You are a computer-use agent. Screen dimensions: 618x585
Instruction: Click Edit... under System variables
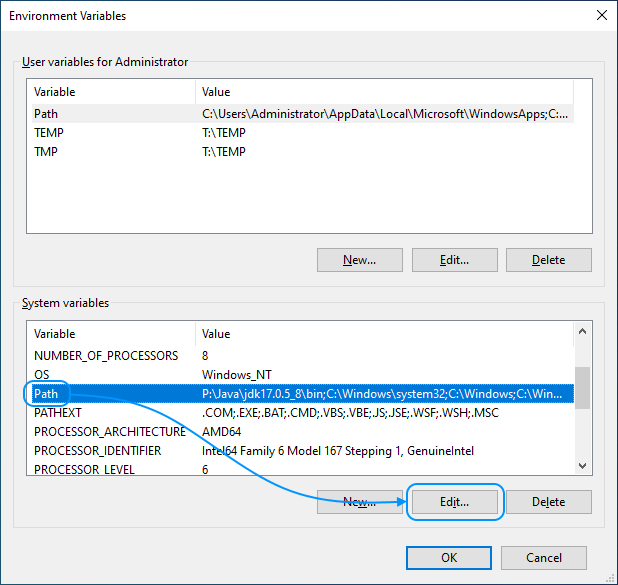pyautogui.click(x=454, y=502)
